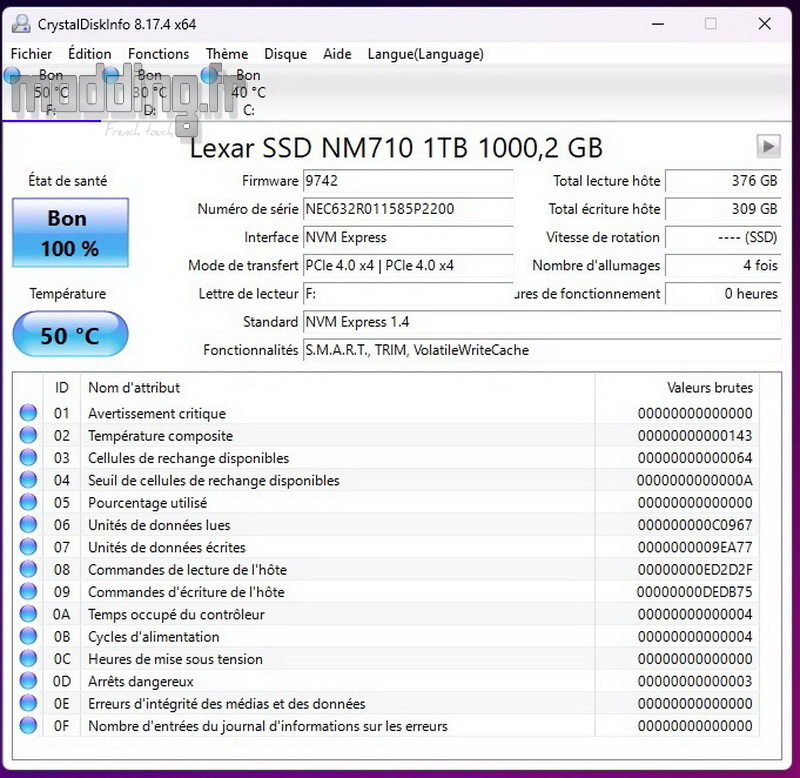Click status icon of Pourcentage utilisé row
This screenshot has height=778, width=800.
[29, 502]
